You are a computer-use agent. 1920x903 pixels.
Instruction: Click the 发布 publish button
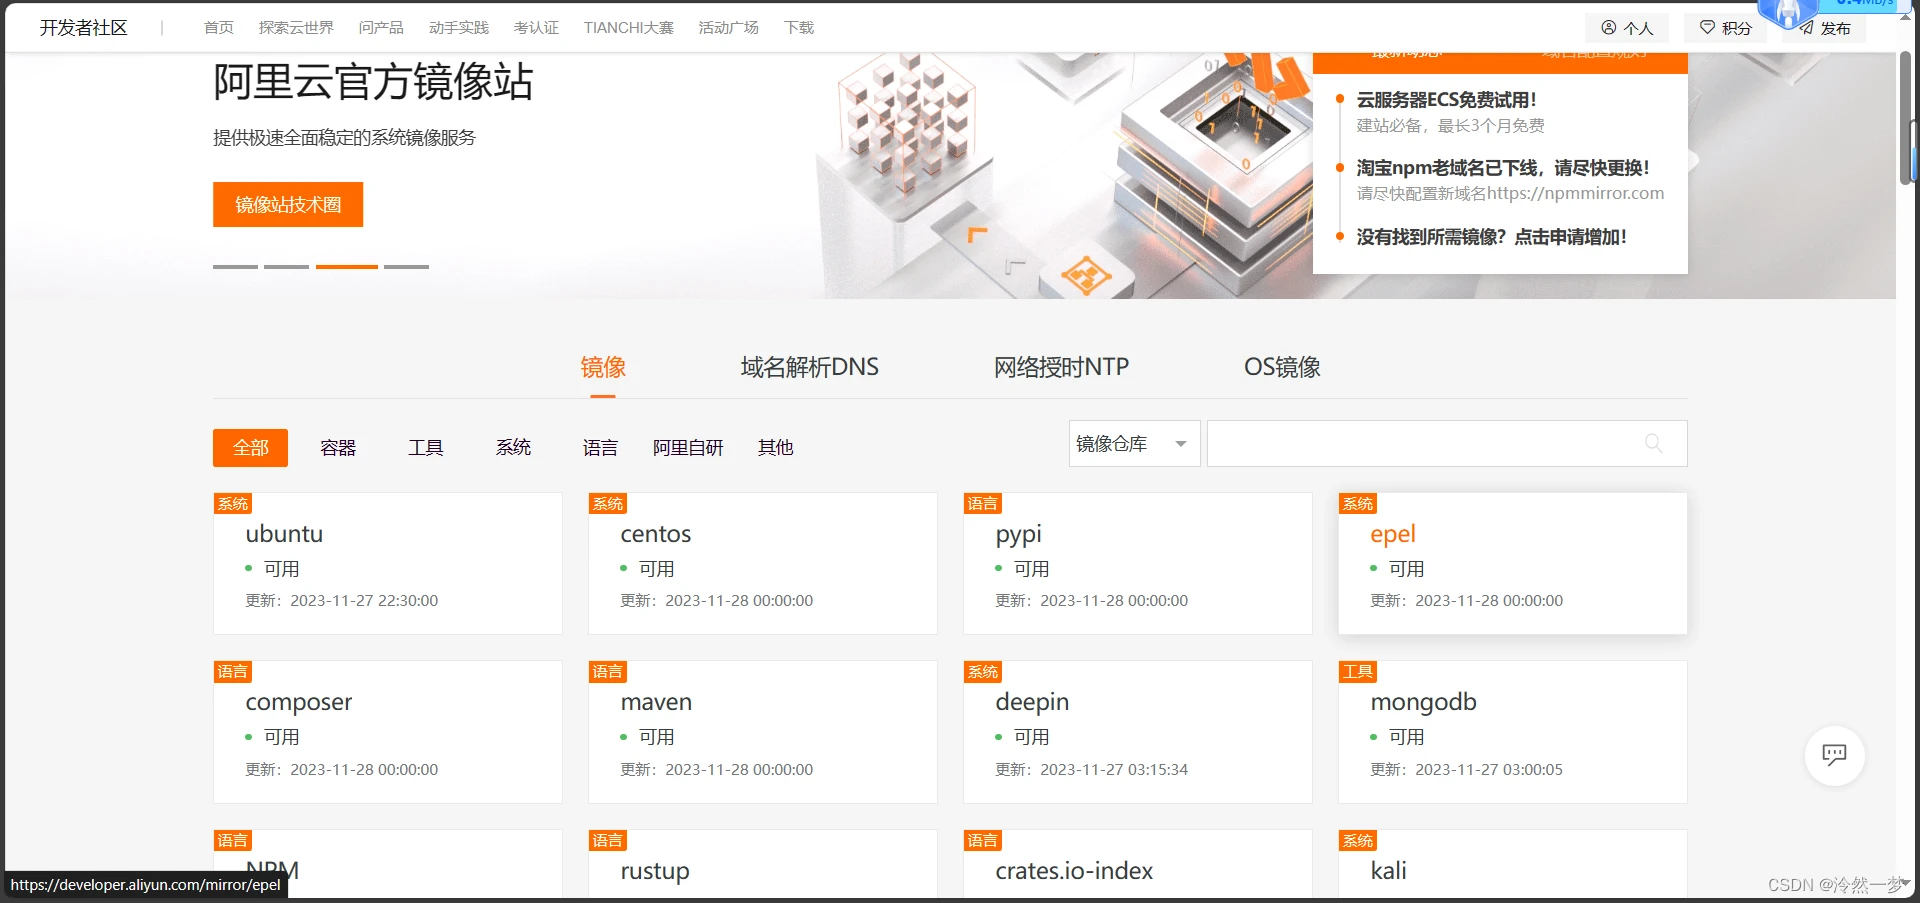(x=1826, y=28)
